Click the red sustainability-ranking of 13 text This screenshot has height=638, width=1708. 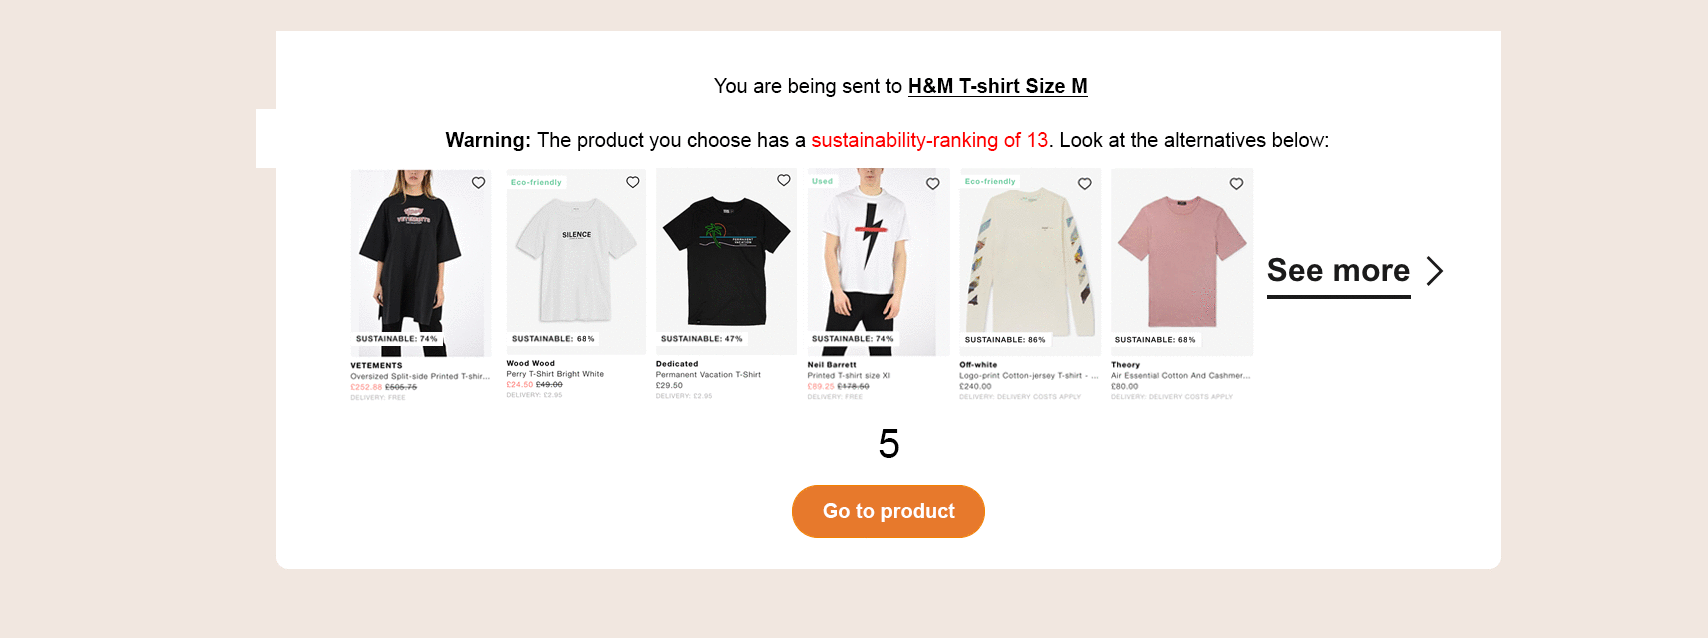(929, 140)
